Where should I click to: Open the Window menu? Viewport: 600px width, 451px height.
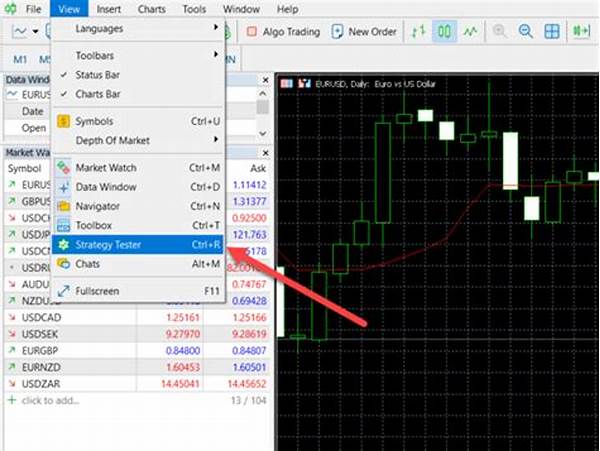241,9
